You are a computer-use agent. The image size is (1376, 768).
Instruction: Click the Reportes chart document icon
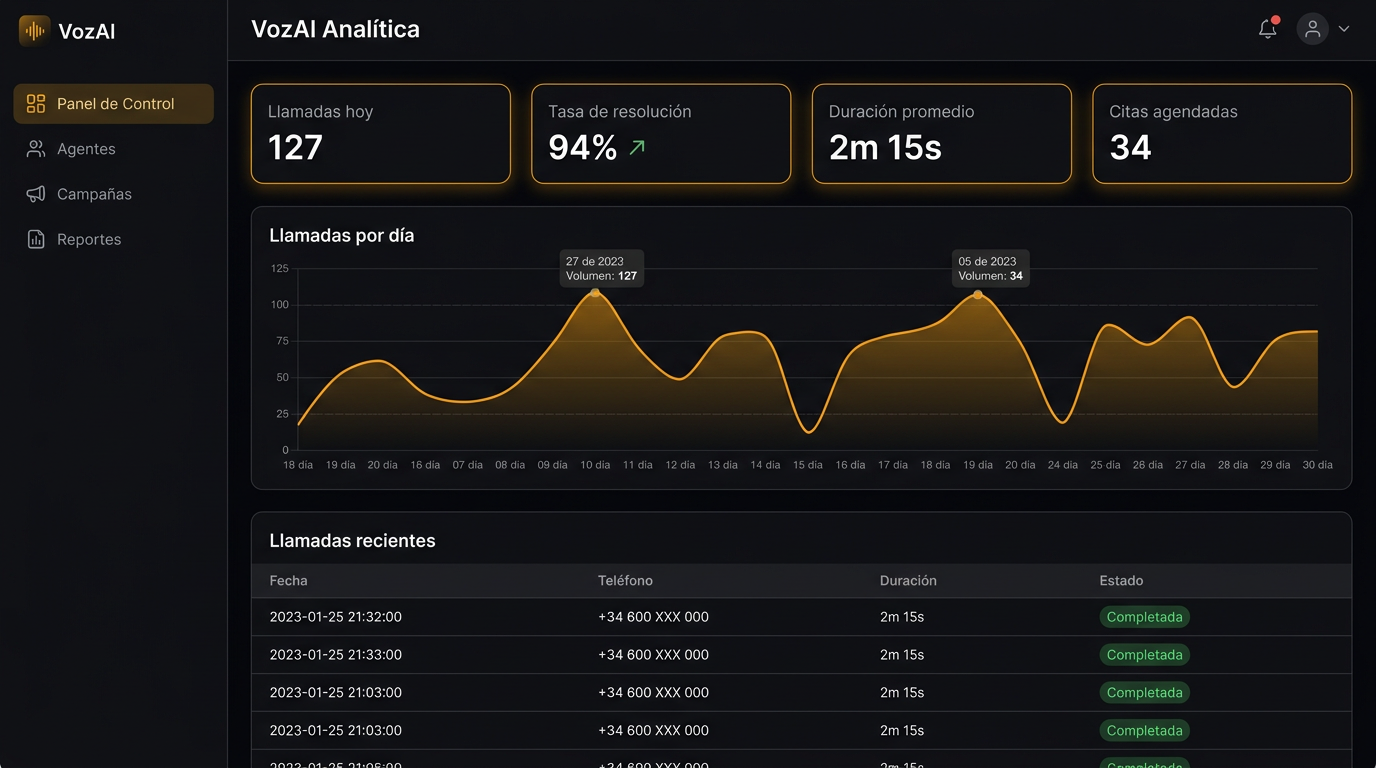tap(36, 239)
